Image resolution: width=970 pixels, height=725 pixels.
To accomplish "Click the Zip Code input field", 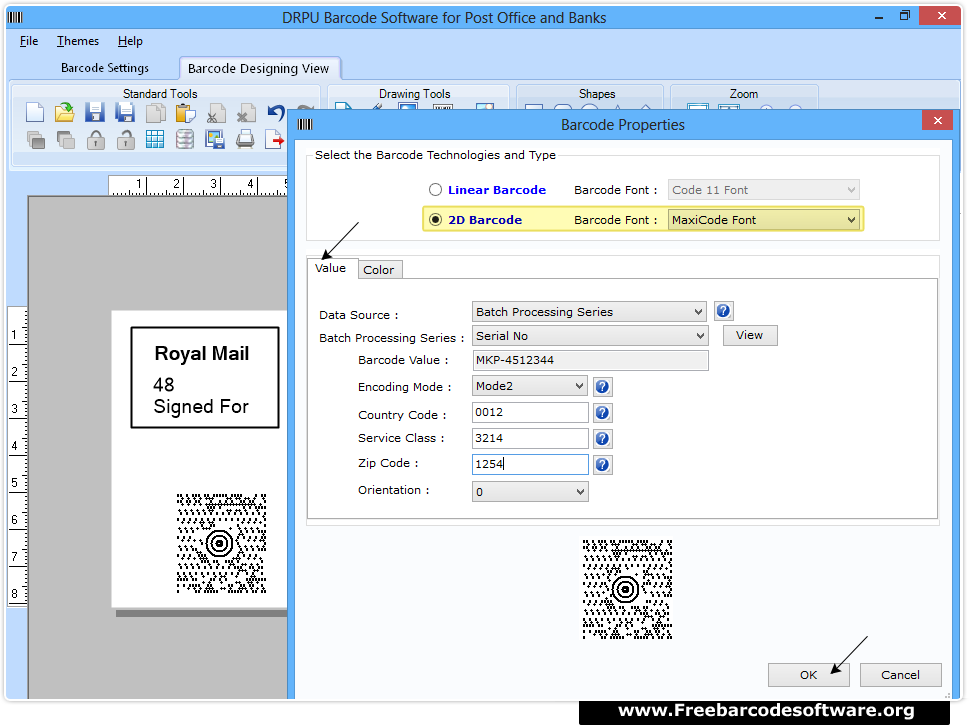I will click(530, 465).
